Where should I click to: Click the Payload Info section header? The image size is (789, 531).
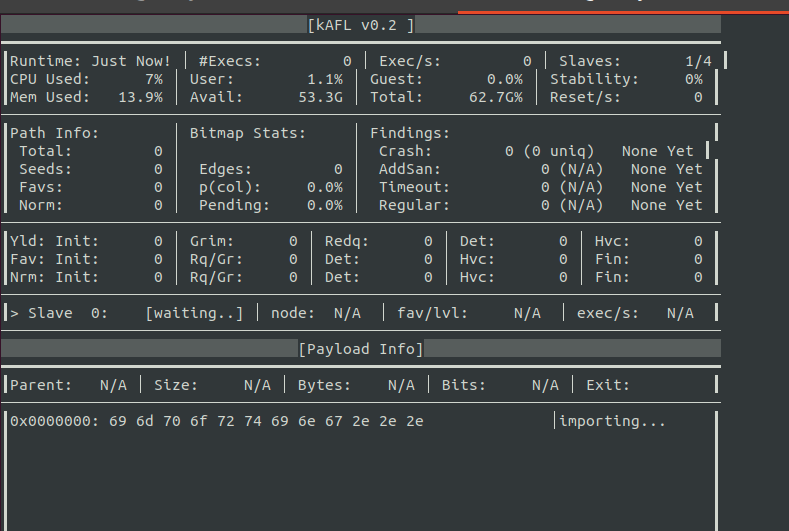pyautogui.click(x=361, y=349)
